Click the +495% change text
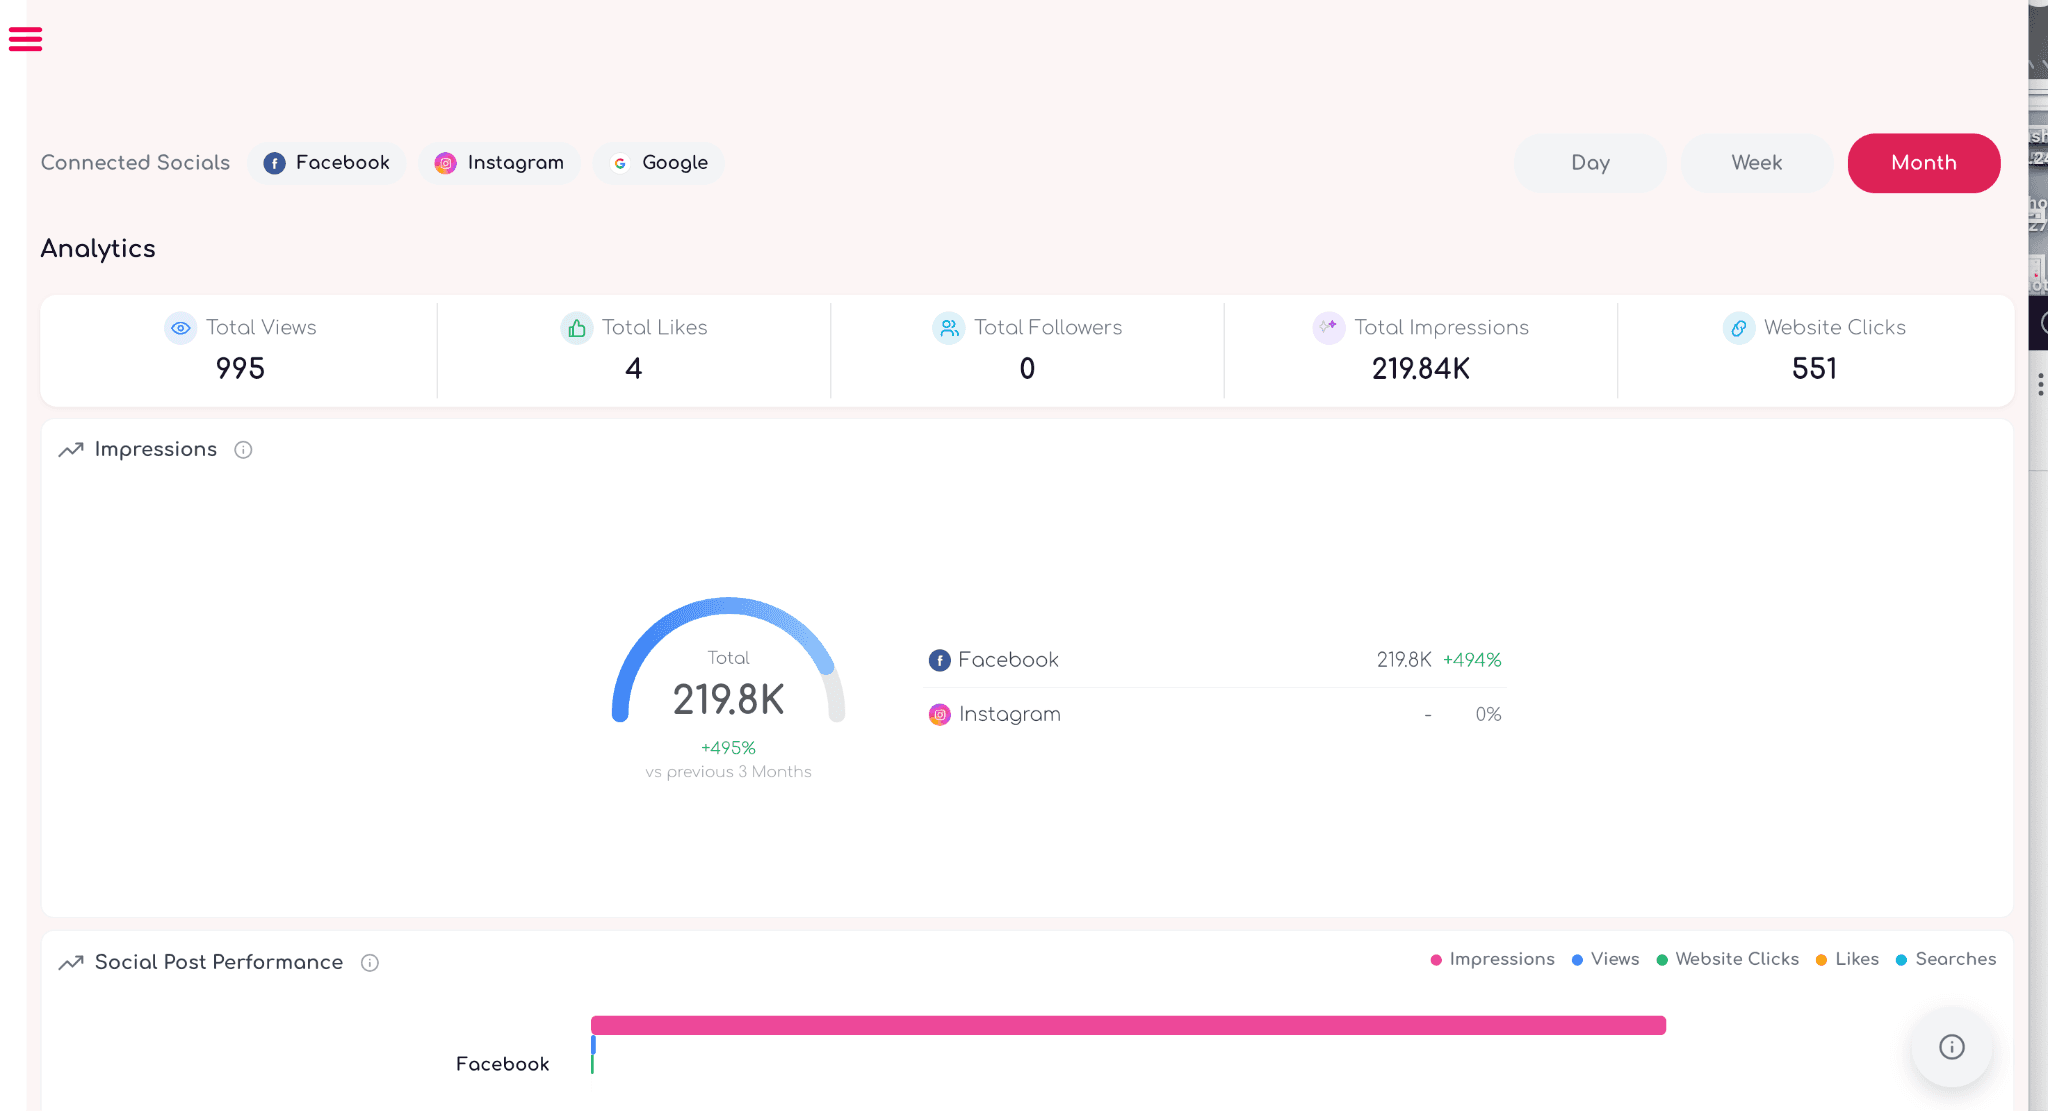This screenshot has width=2048, height=1111. pyautogui.click(x=728, y=748)
